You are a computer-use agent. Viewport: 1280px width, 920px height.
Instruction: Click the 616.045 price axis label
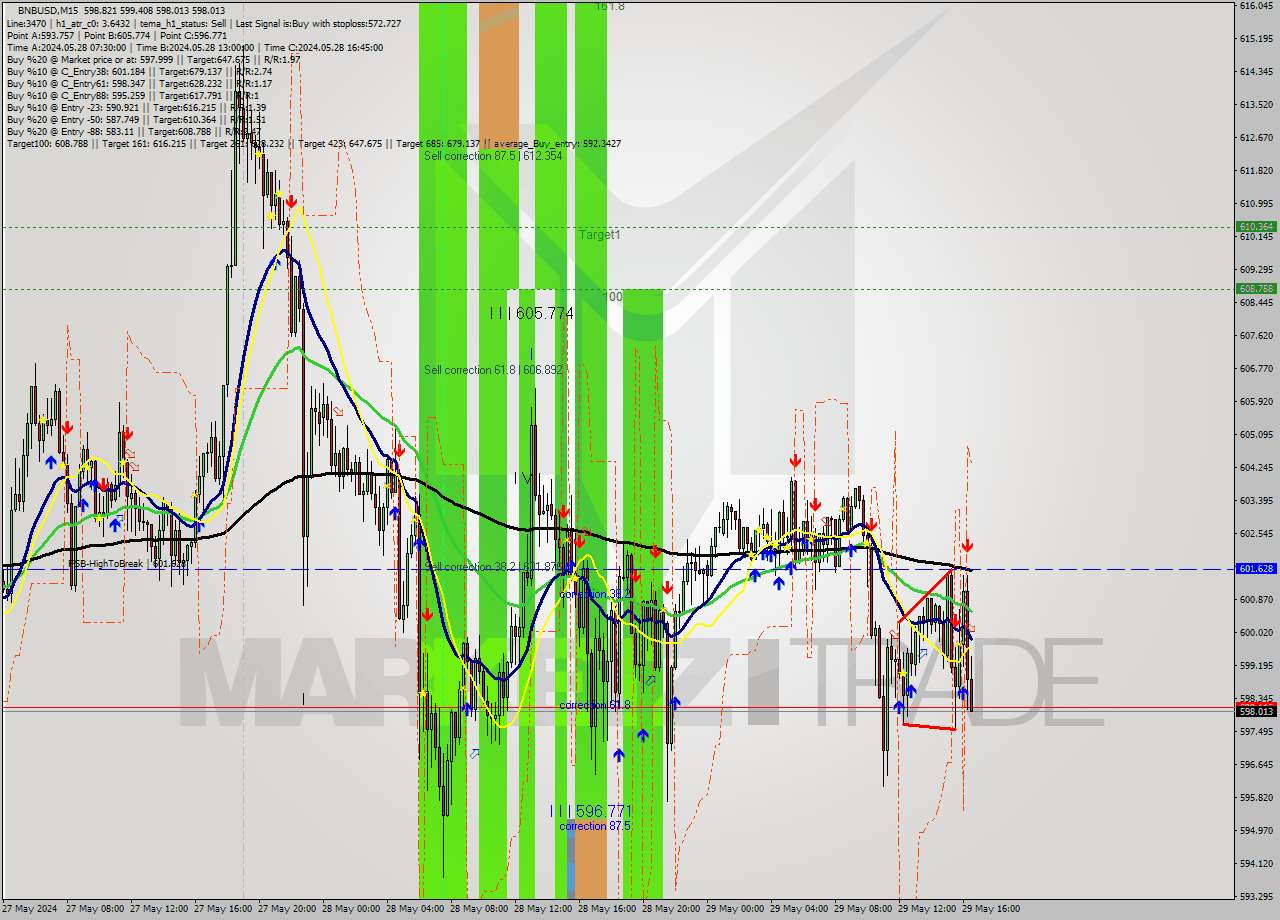coord(1255,6)
